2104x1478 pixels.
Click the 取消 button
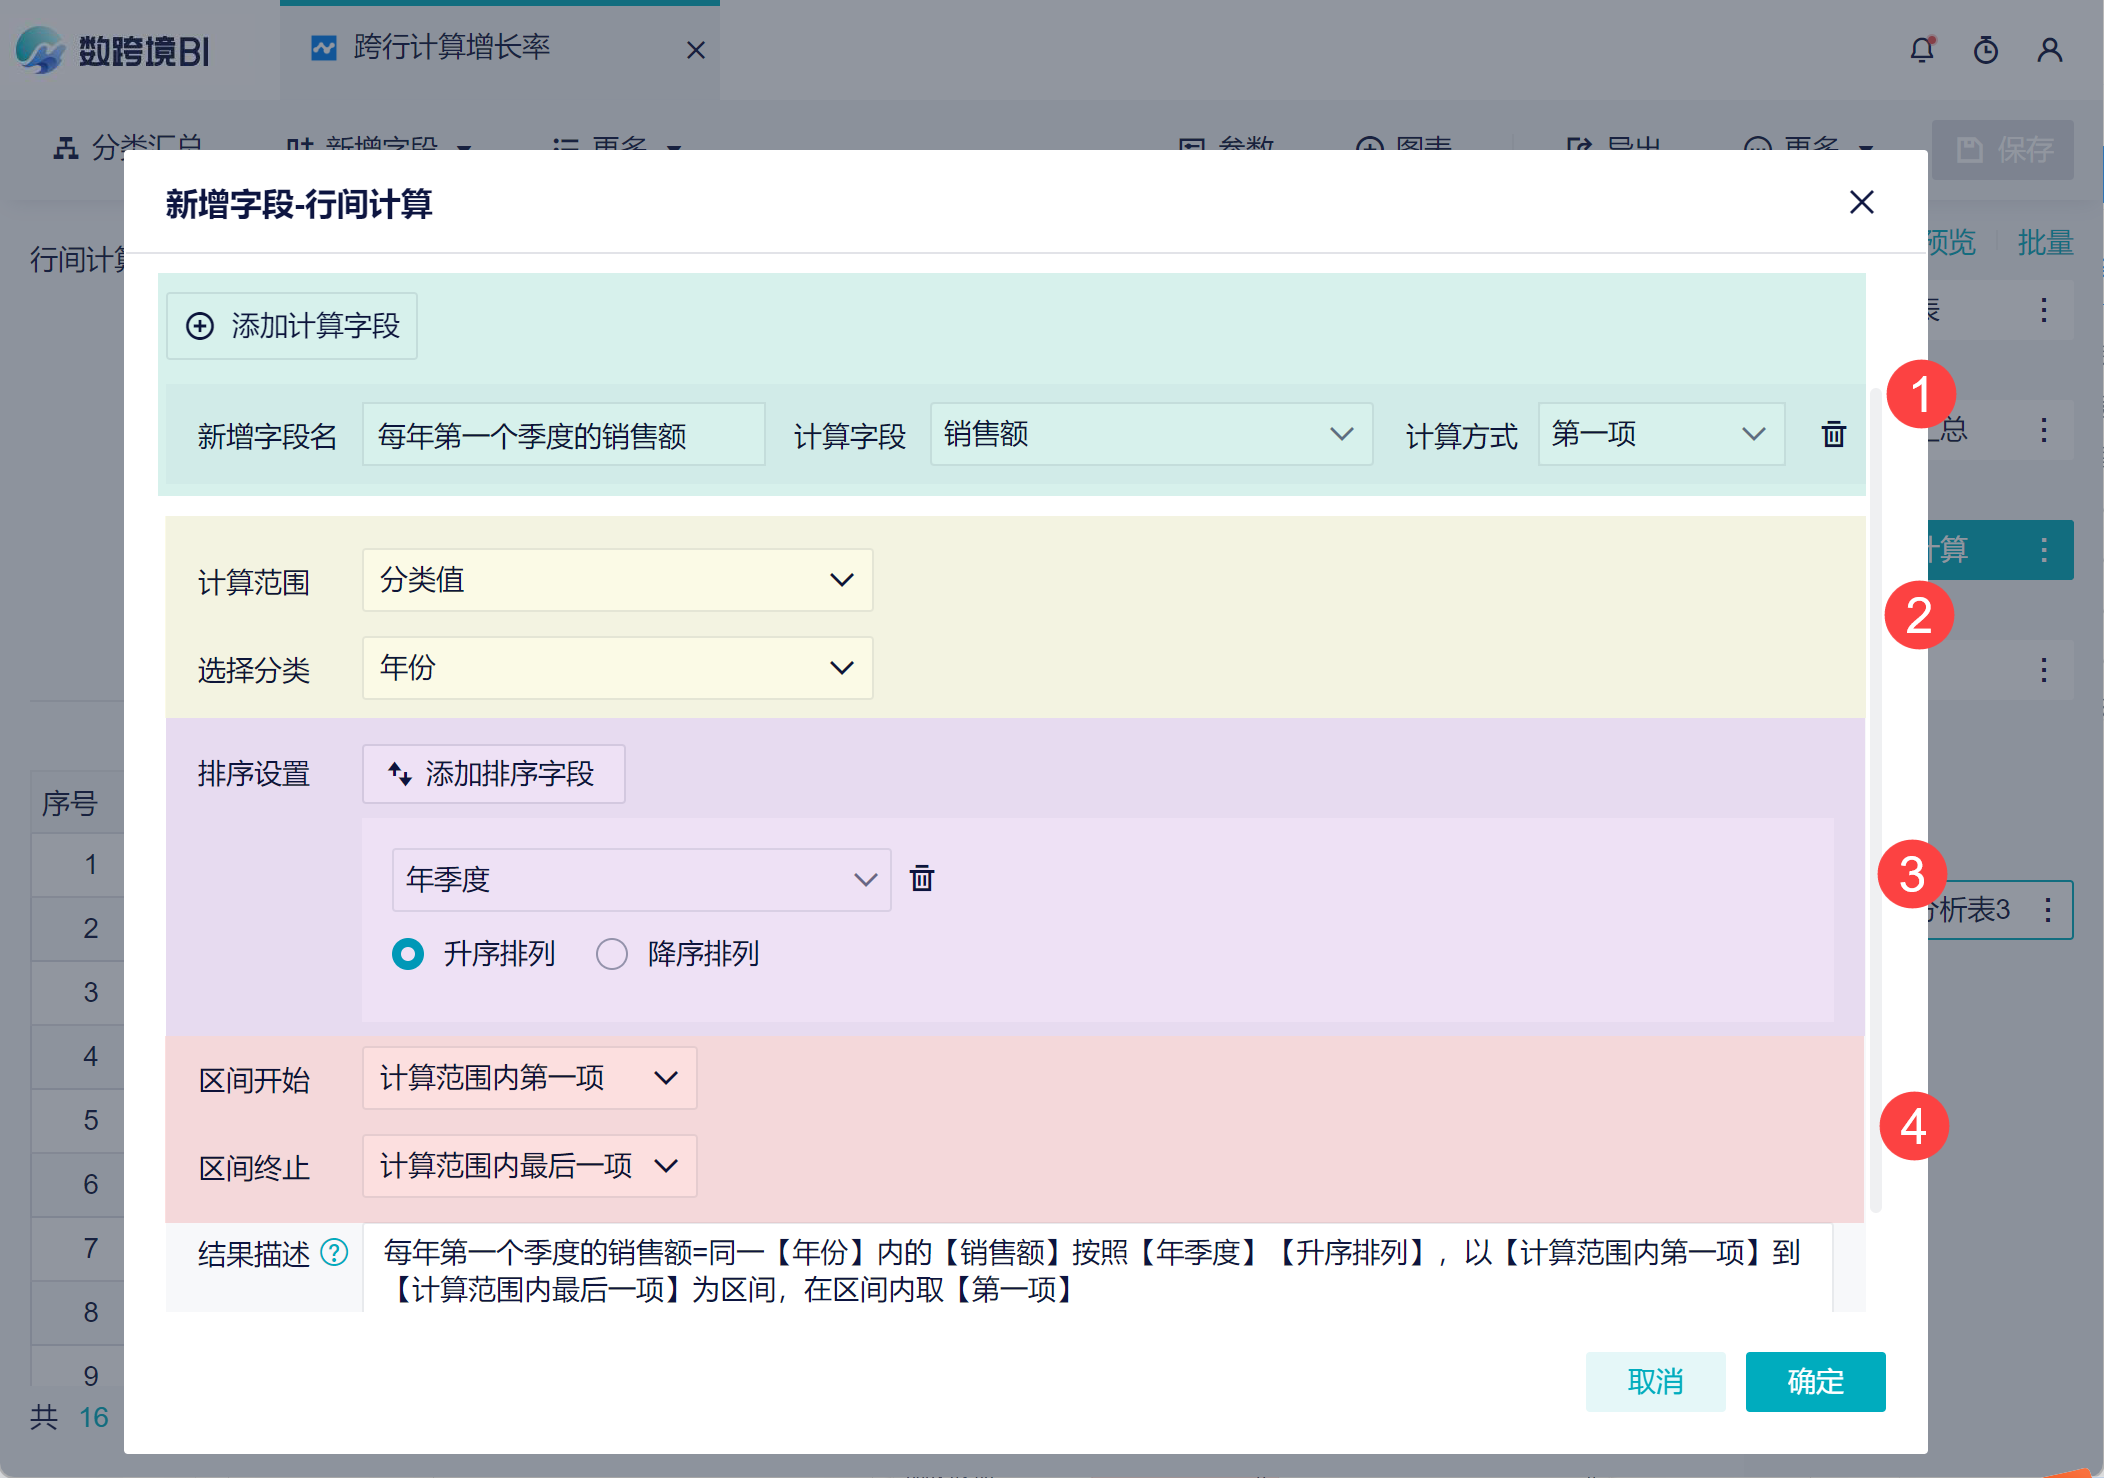click(x=1655, y=1382)
